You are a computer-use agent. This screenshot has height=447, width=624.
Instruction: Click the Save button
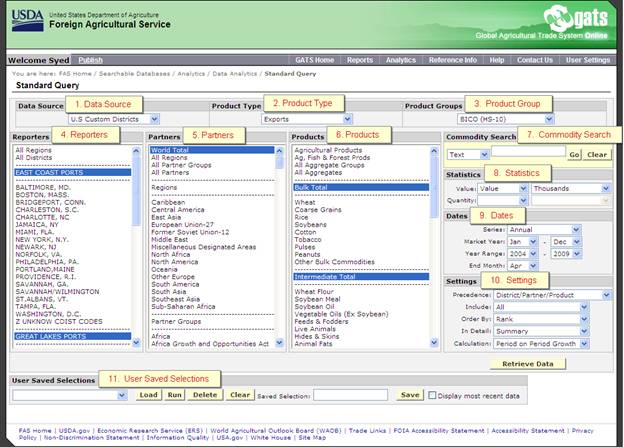click(410, 395)
